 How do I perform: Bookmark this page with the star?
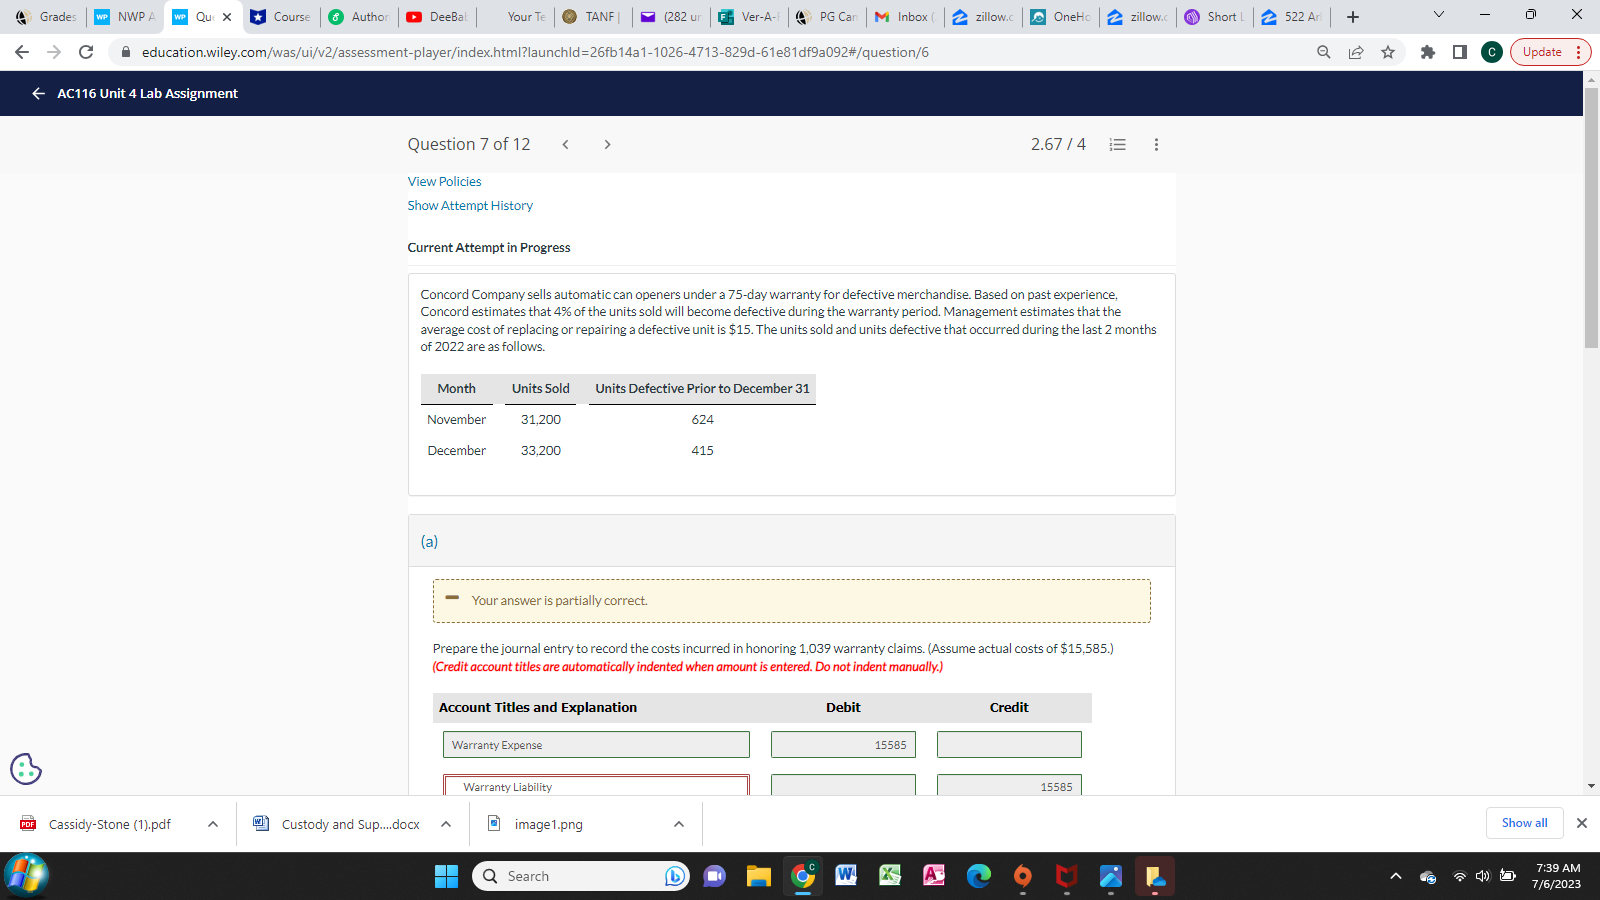[1388, 52]
